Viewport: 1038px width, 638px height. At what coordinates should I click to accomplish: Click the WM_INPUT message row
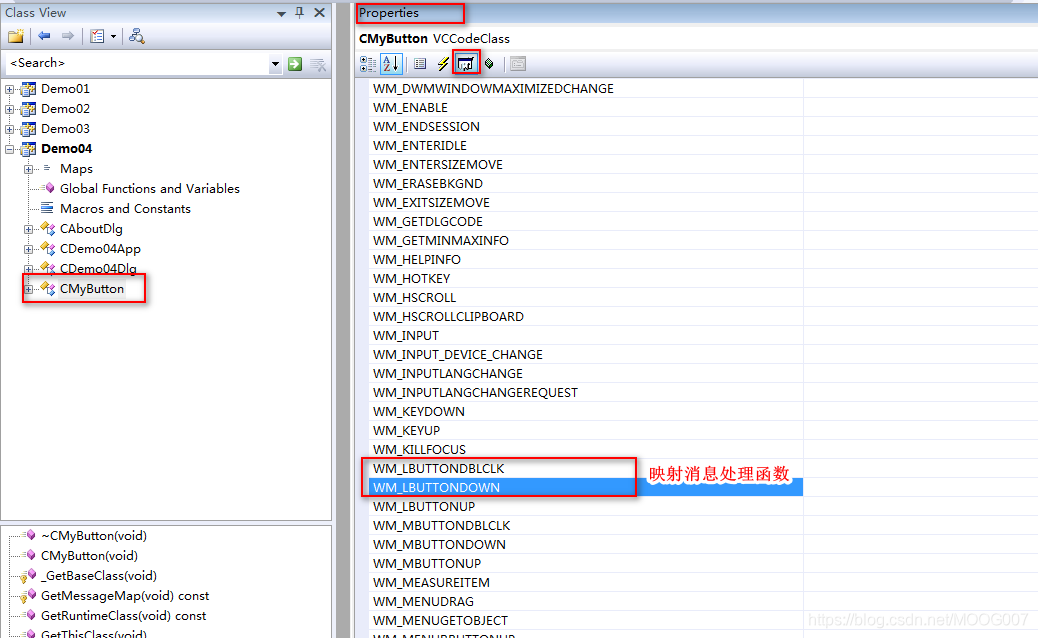point(586,336)
